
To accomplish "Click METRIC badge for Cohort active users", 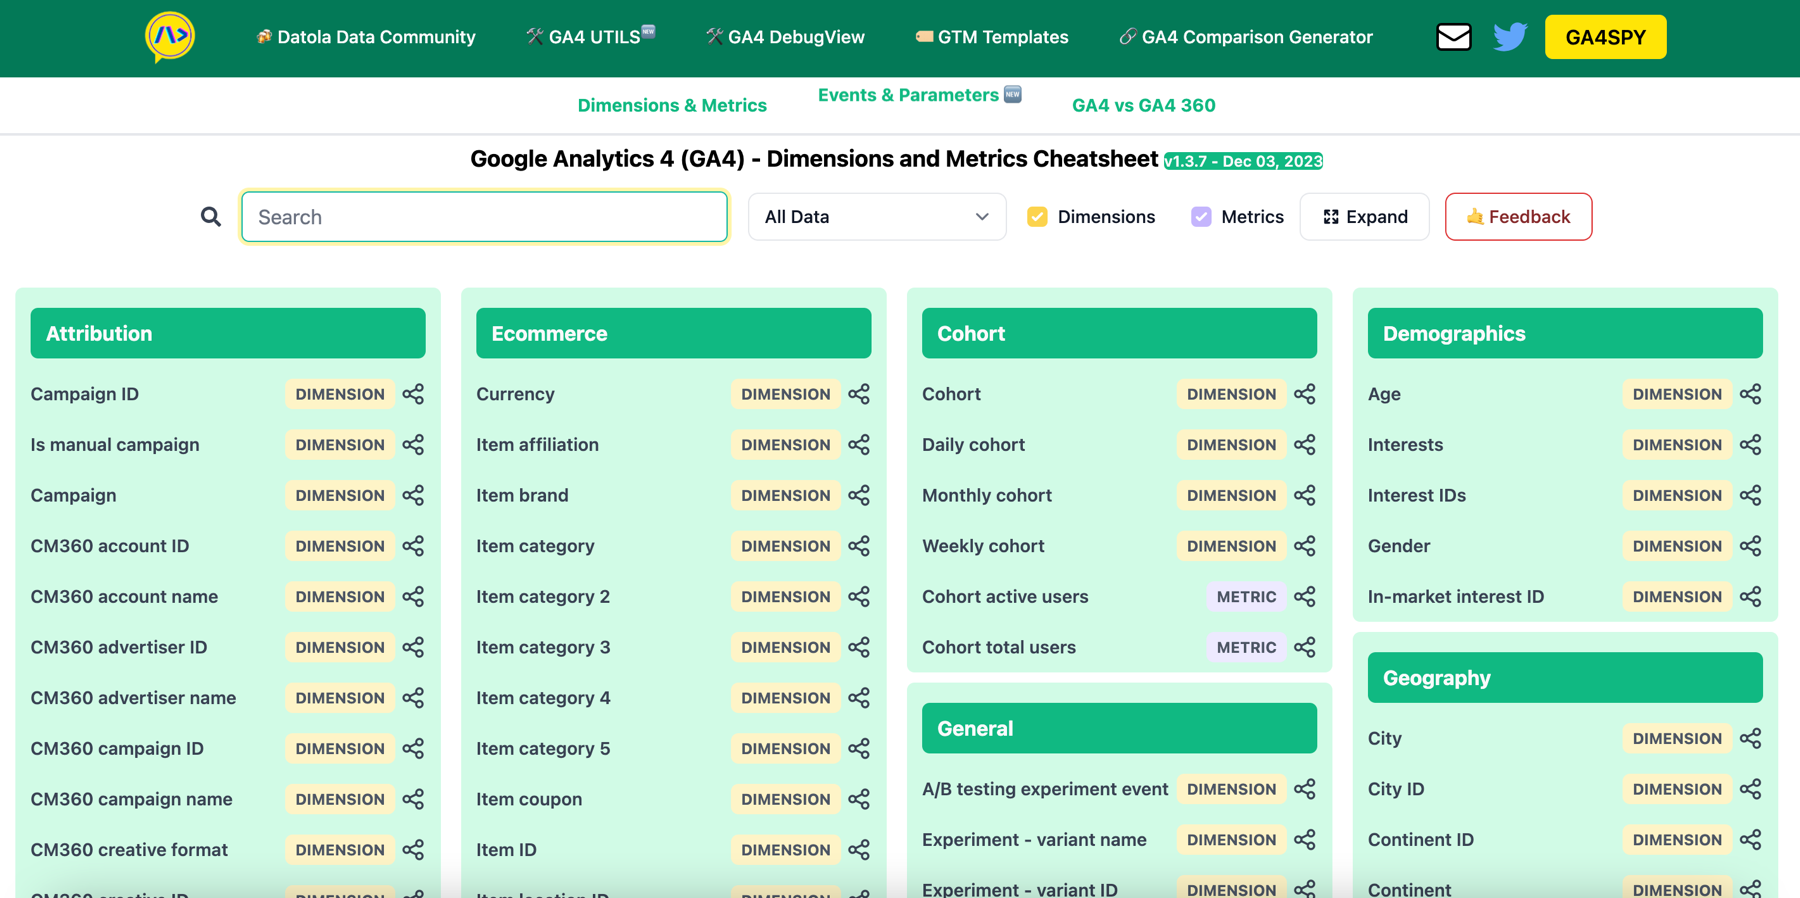I will click(x=1246, y=597).
